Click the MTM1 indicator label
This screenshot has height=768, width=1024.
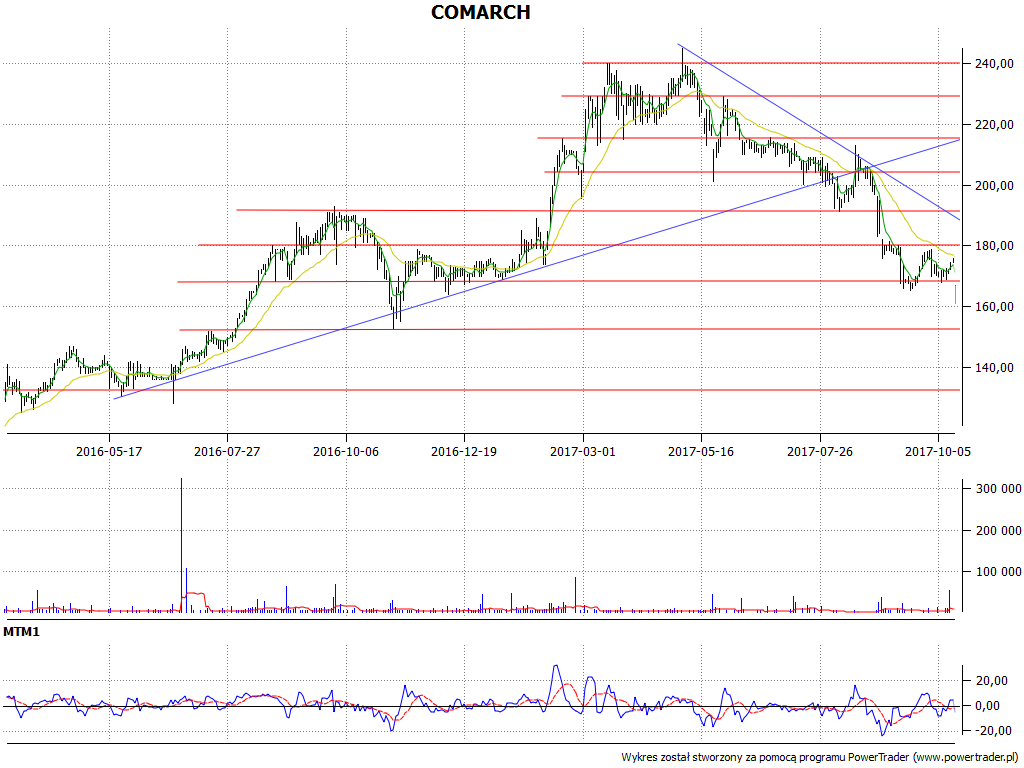coord(22,632)
